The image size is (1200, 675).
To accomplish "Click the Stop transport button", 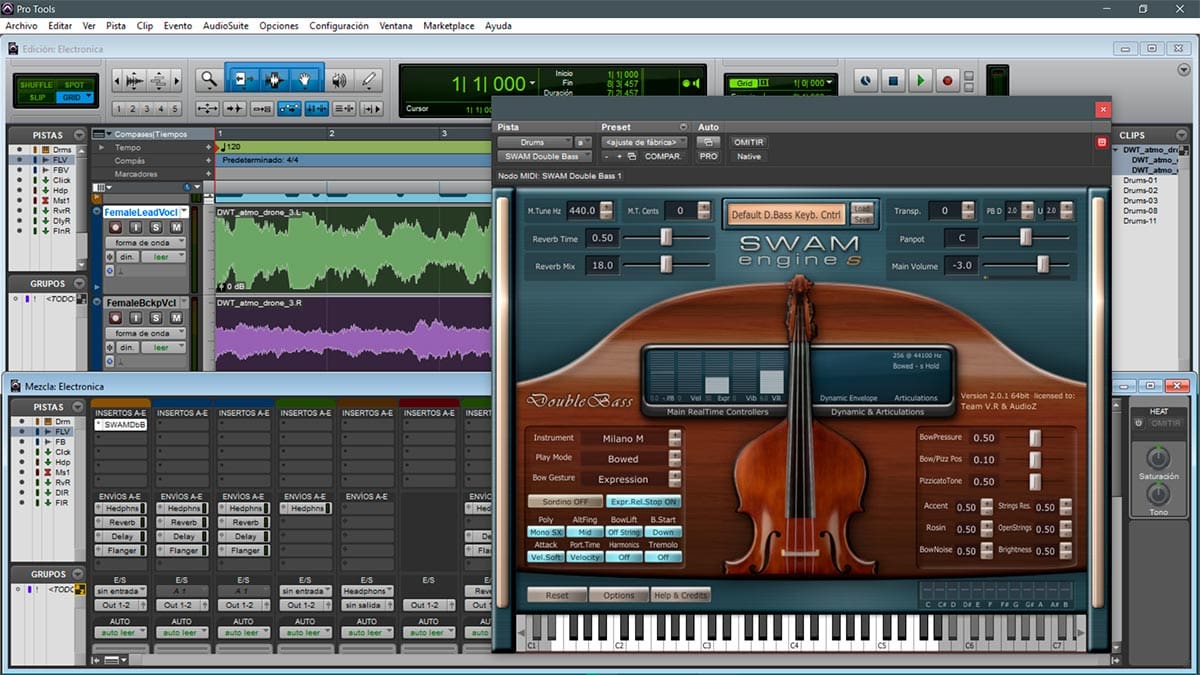I will [894, 81].
